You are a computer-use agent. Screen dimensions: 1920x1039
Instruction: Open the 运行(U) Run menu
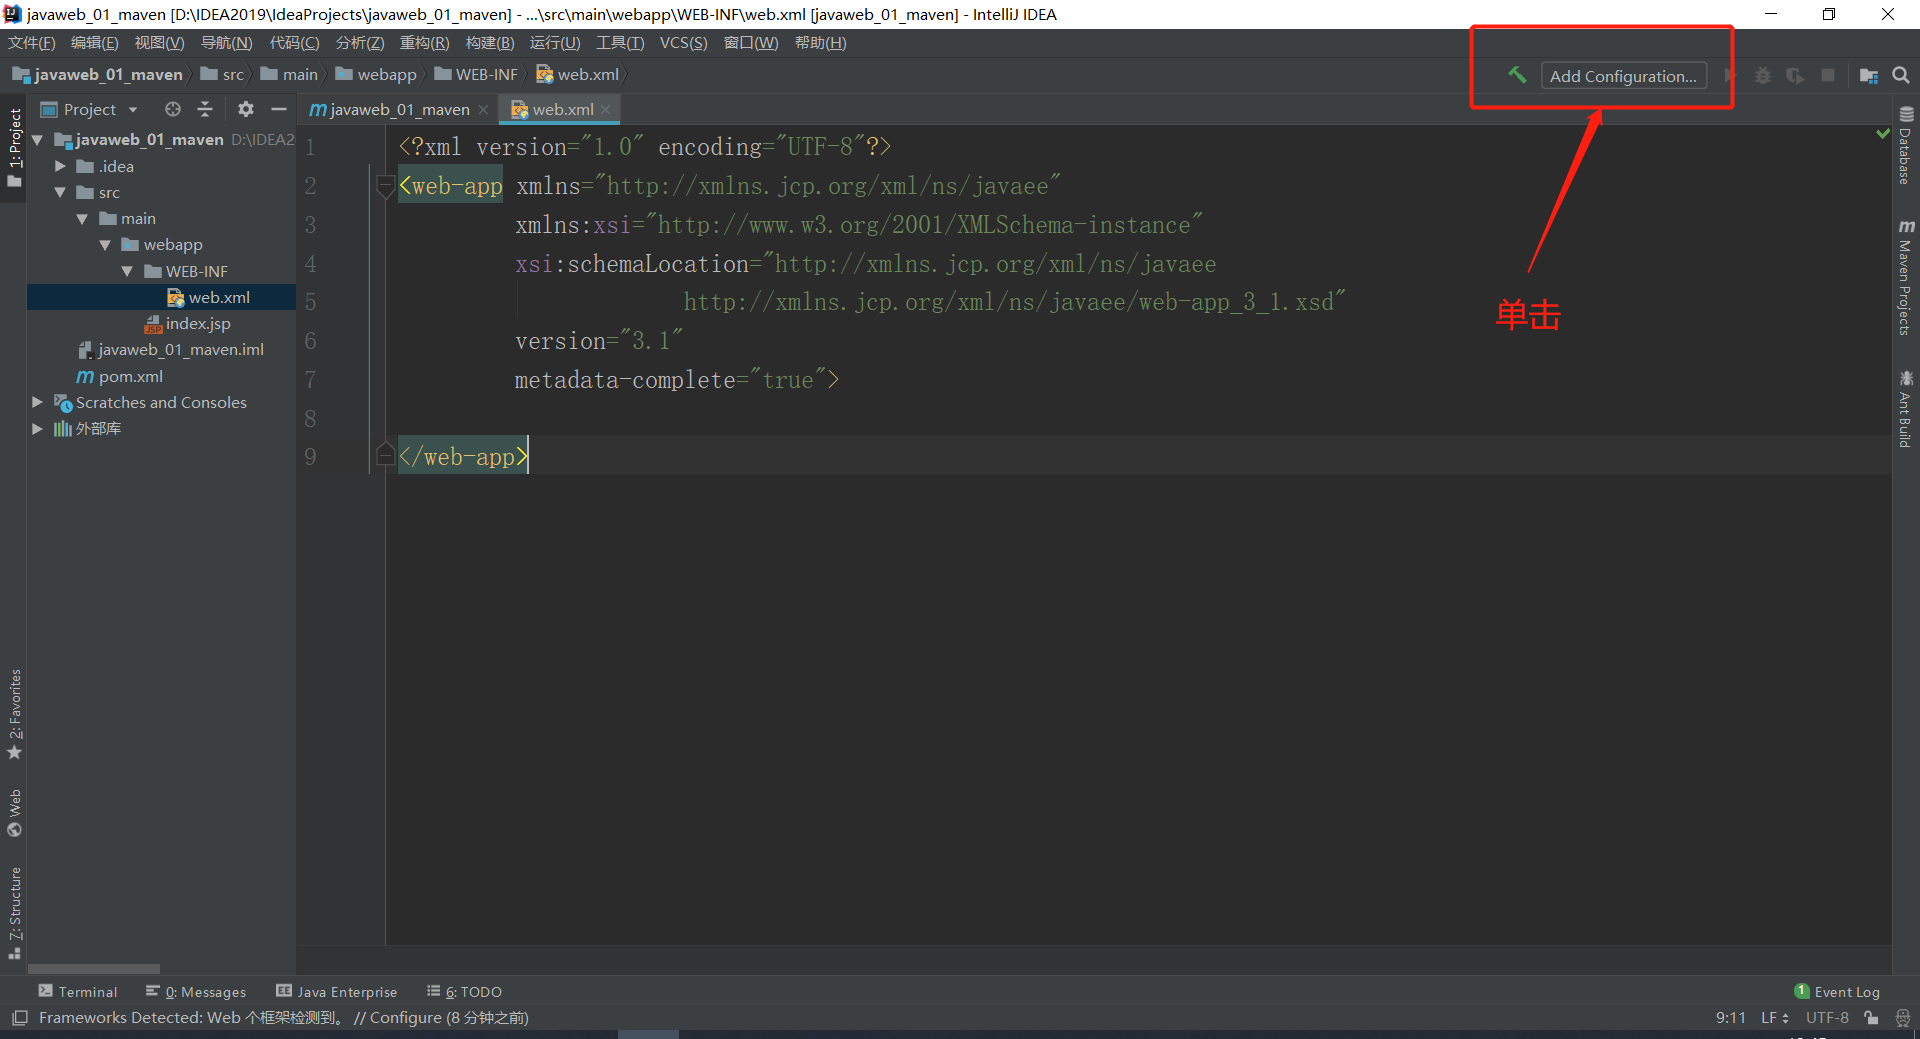tap(554, 43)
